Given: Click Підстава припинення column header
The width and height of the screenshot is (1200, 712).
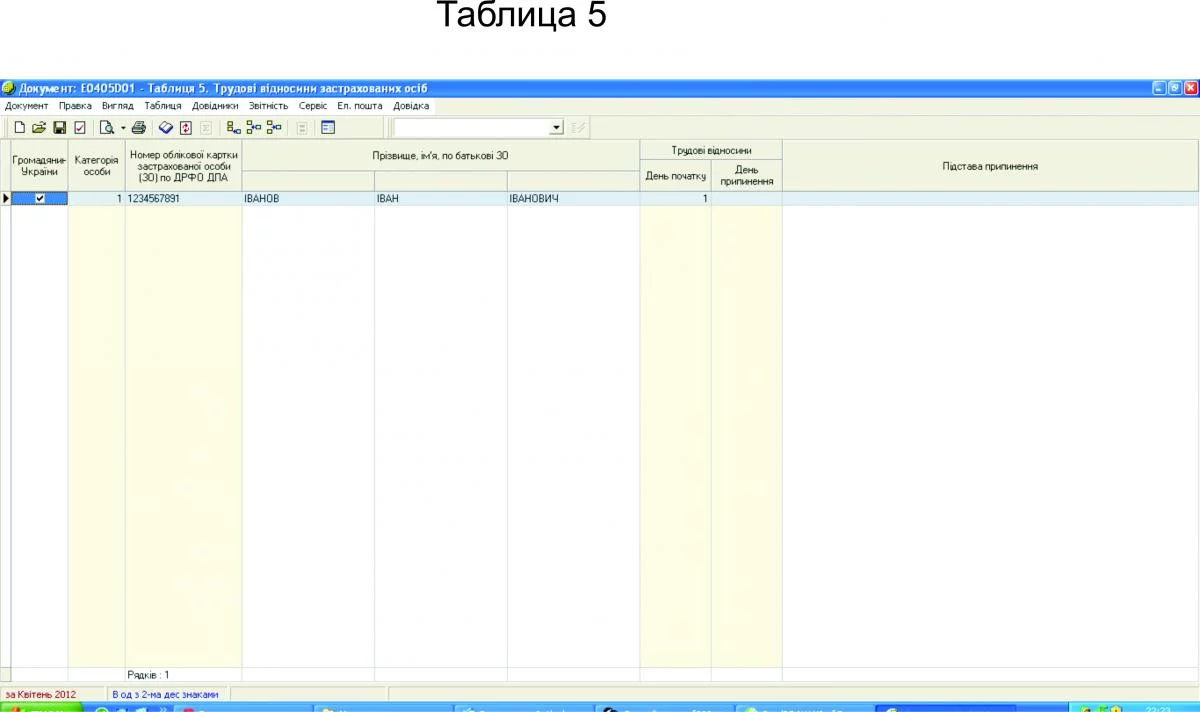Looking at the screenshot, I should (990, 166).
